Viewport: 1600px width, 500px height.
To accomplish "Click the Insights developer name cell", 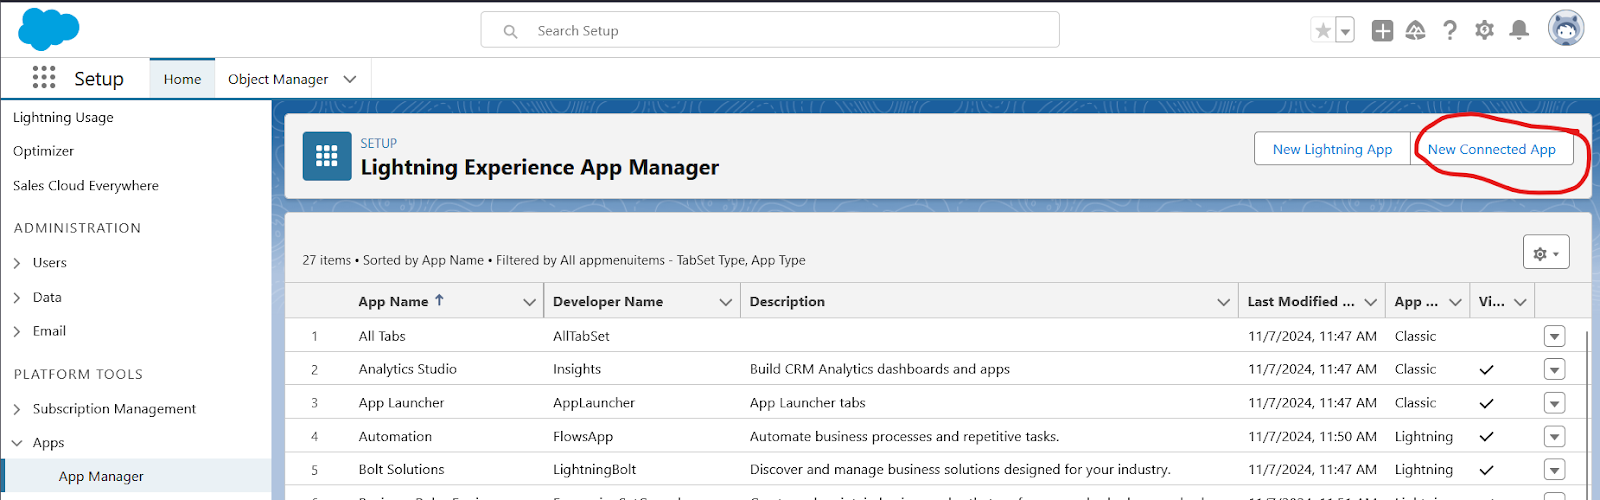I will [x=577, y=369].
